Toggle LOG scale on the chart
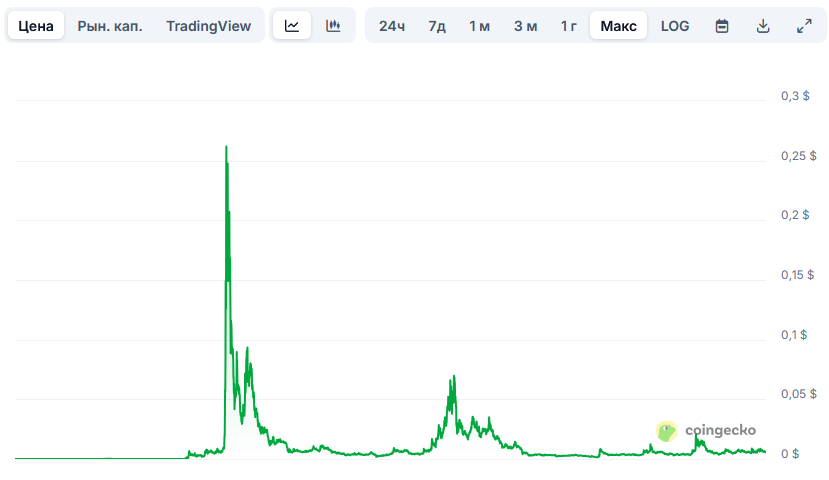Screen dimensions: 829x480 pyautogui.click(x=675, y=25)
